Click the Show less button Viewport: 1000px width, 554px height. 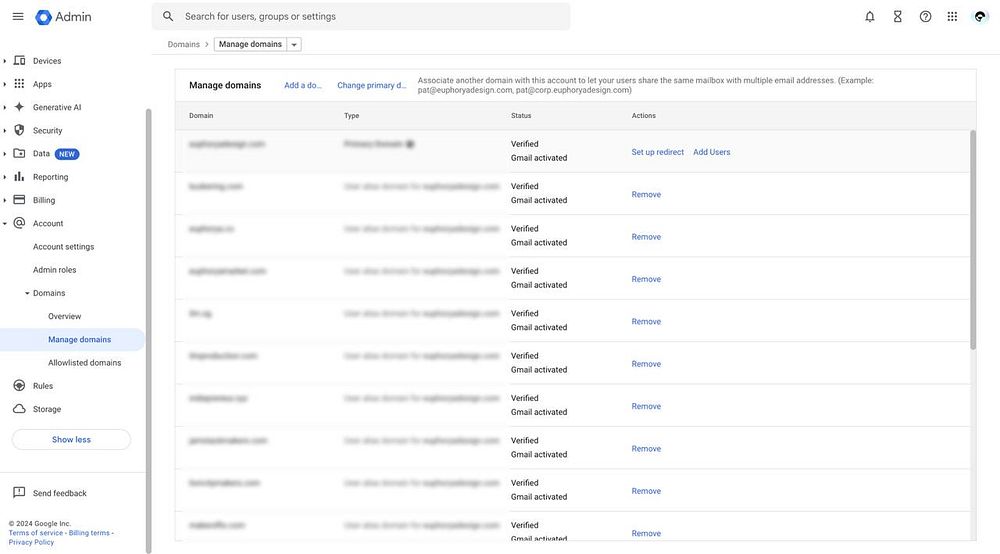tap(71, 440)
